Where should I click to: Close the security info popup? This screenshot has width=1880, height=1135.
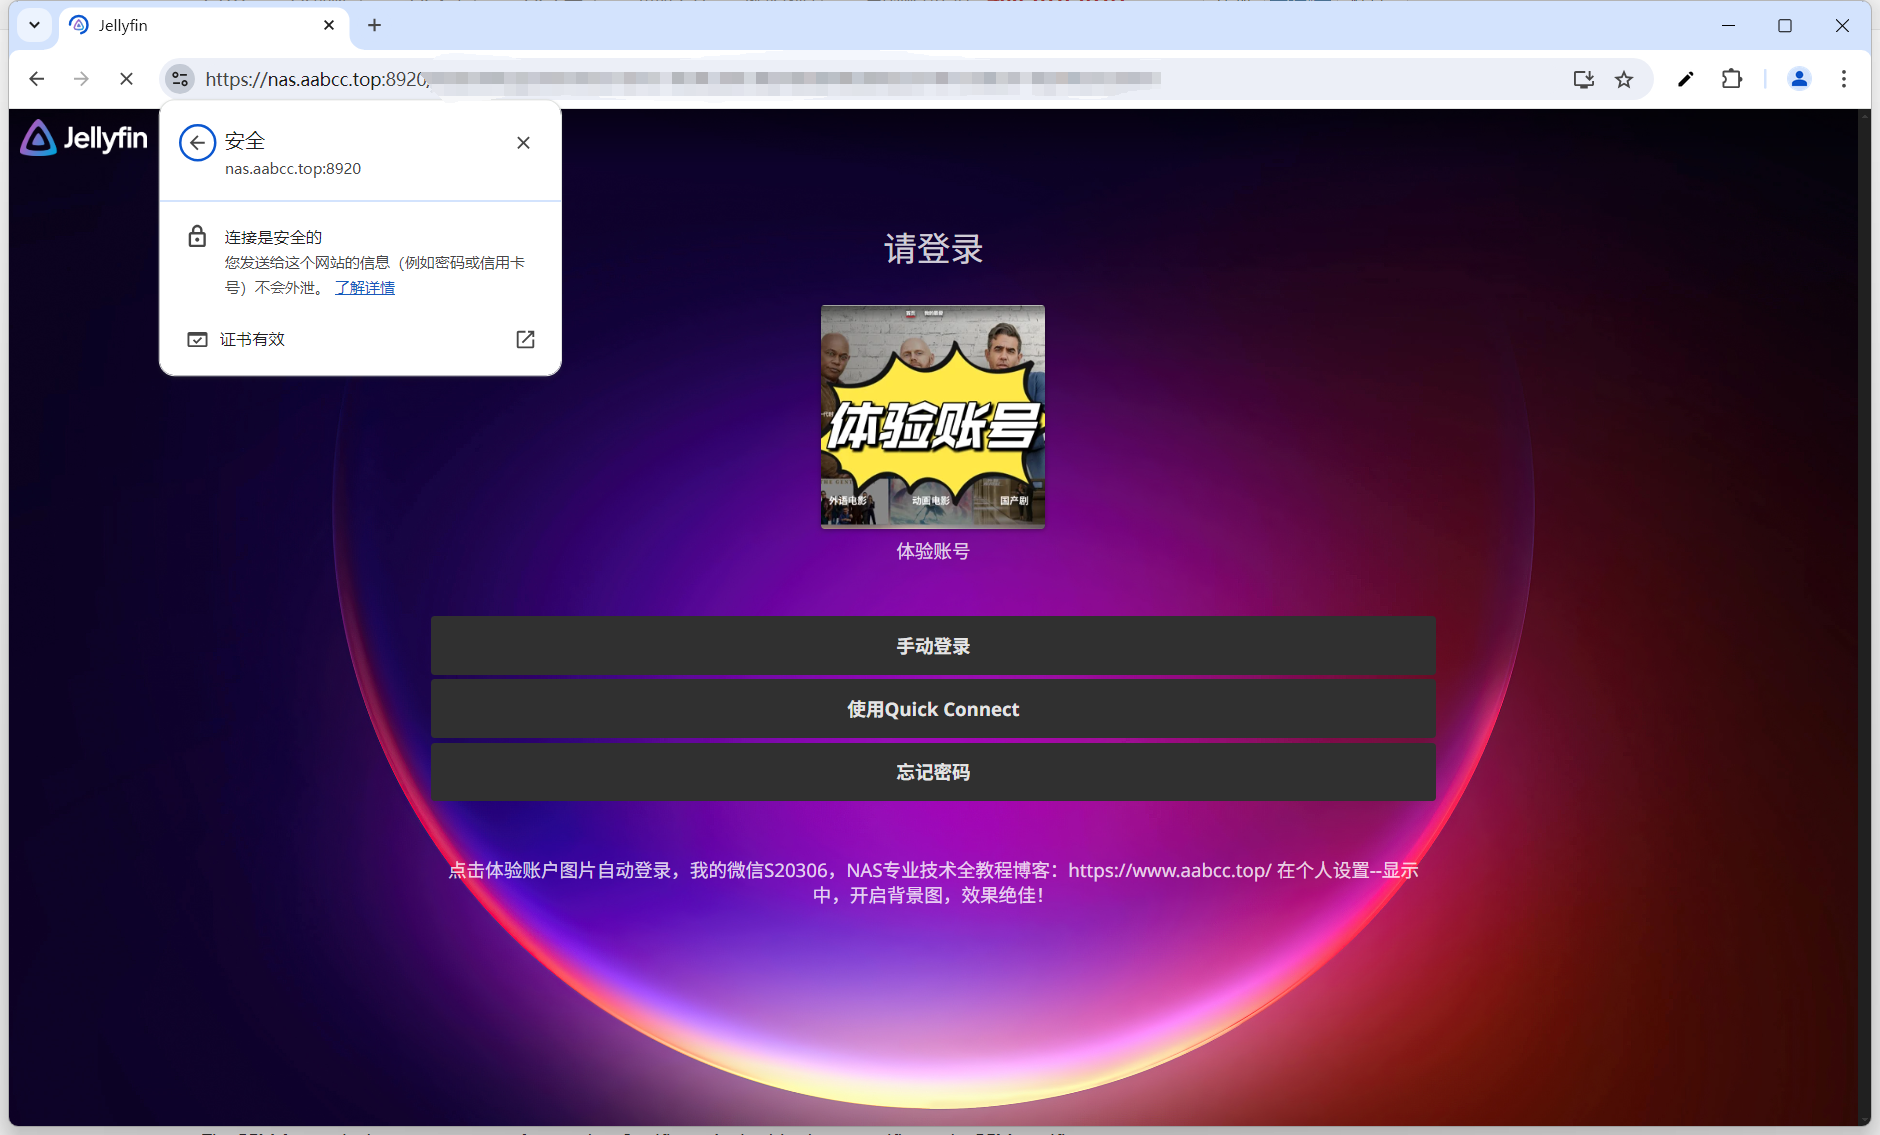click(x=523, y=143)
